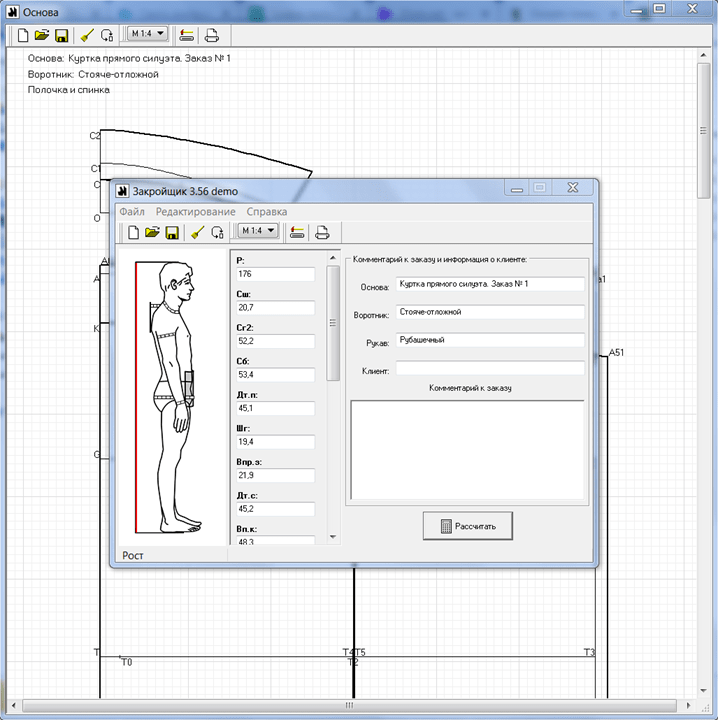Click the Шг field with 19,4
This screenshot has height=720, width=718.
(x=275, y=442)
